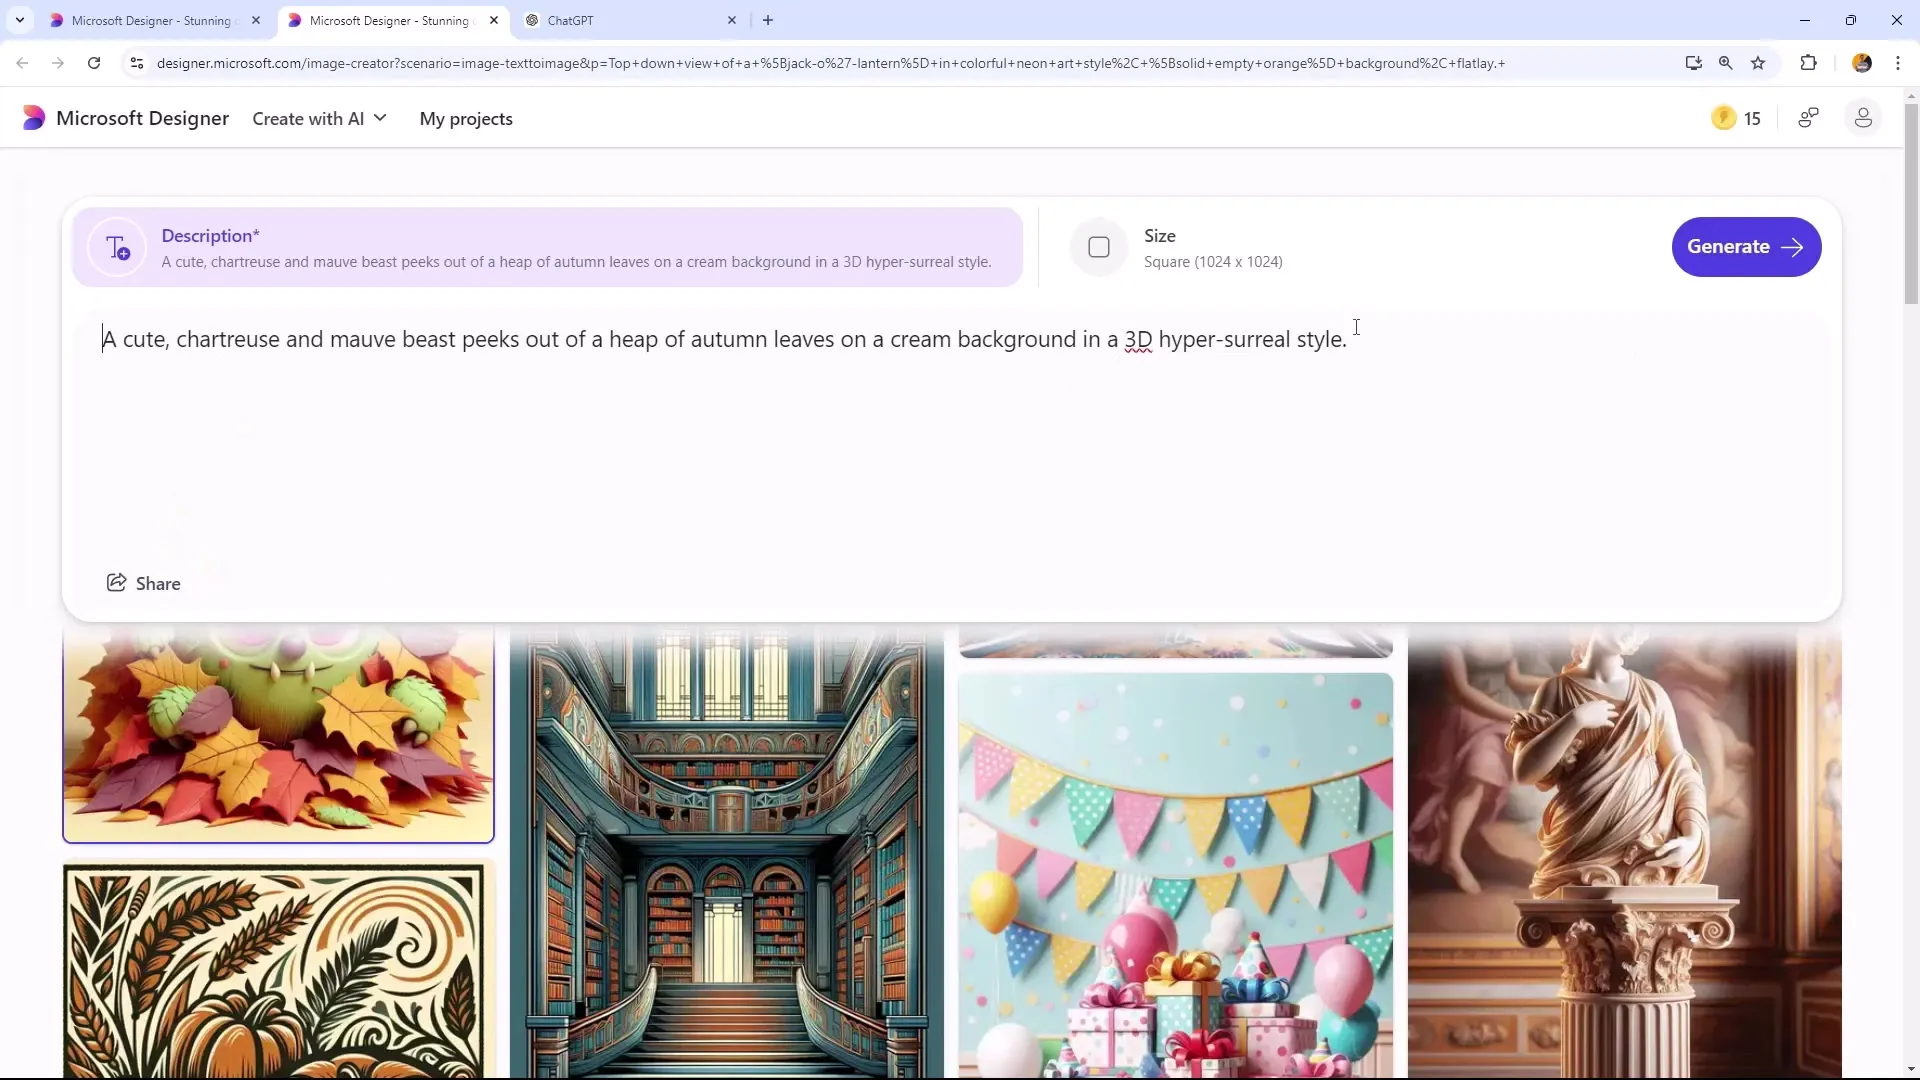The width and height of the screenshot is (1920, 1080).
Task: Toggle the Size checkbox option
Action: pos(1098,247)
